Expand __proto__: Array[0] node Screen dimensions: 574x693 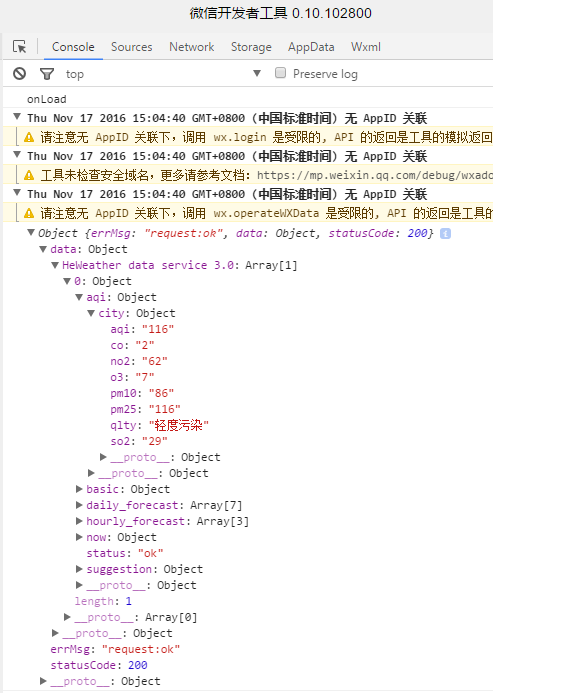pos(67,617)
